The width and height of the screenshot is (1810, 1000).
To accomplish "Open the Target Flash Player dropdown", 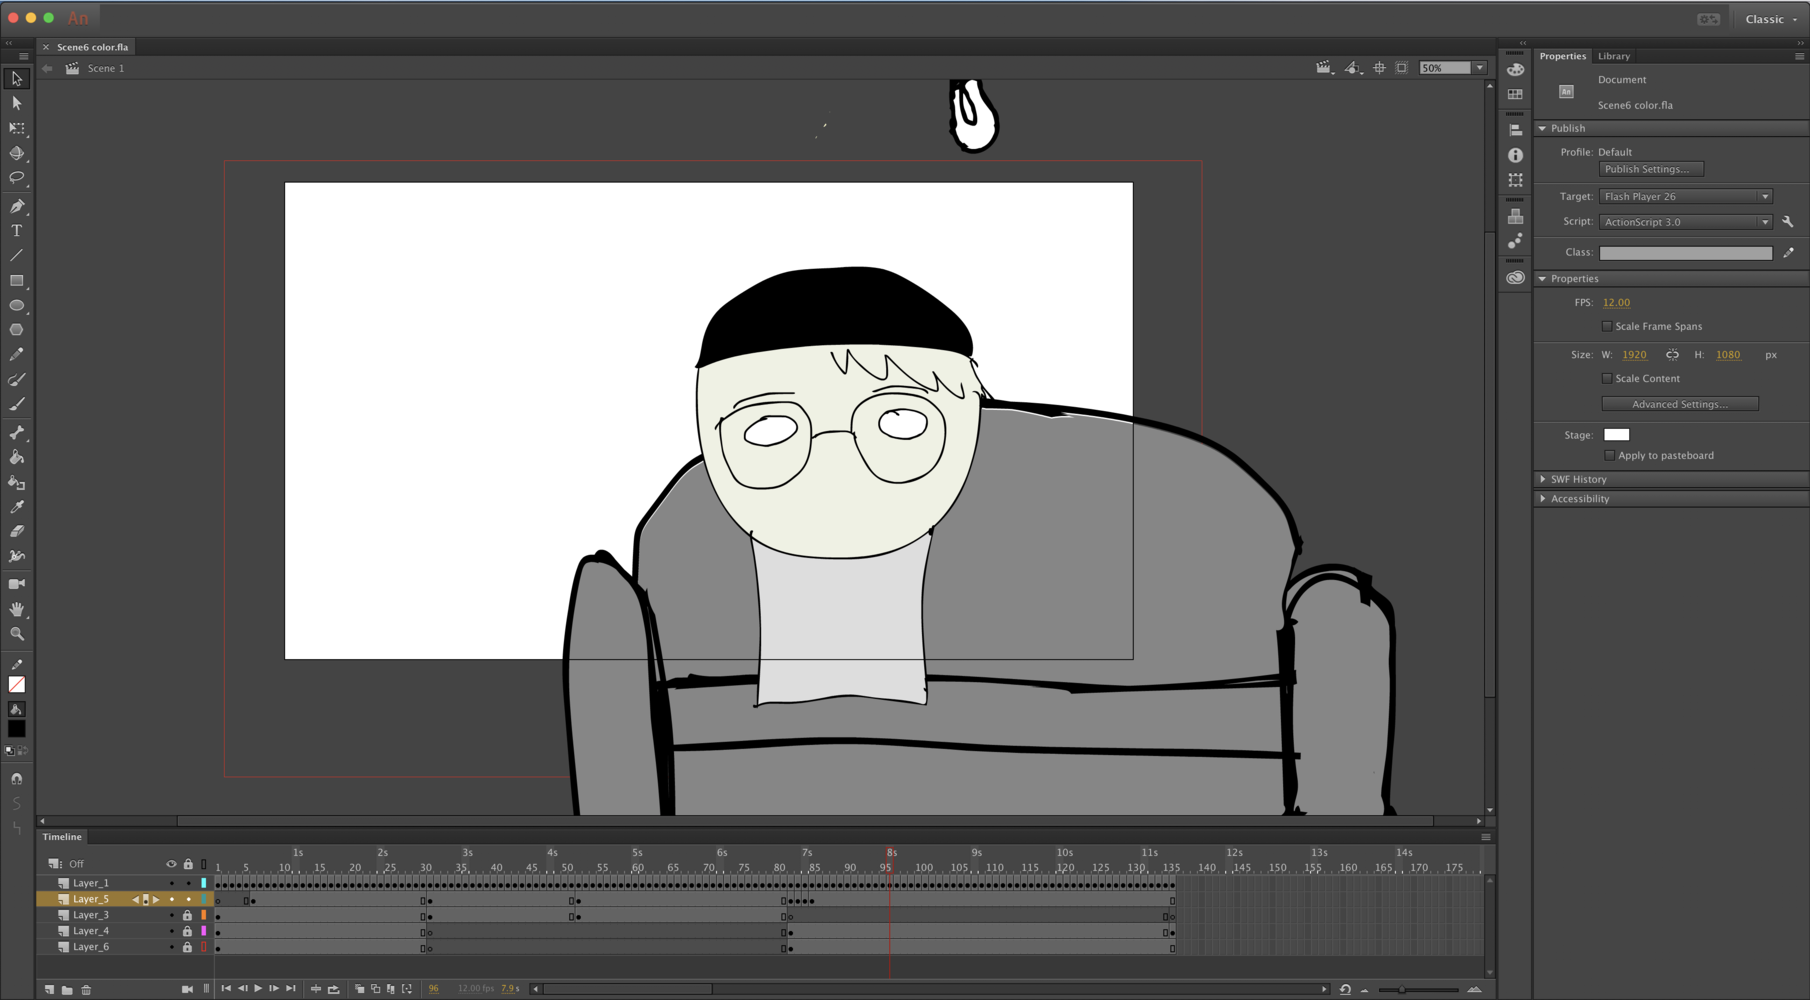I will click(1685, 197).
